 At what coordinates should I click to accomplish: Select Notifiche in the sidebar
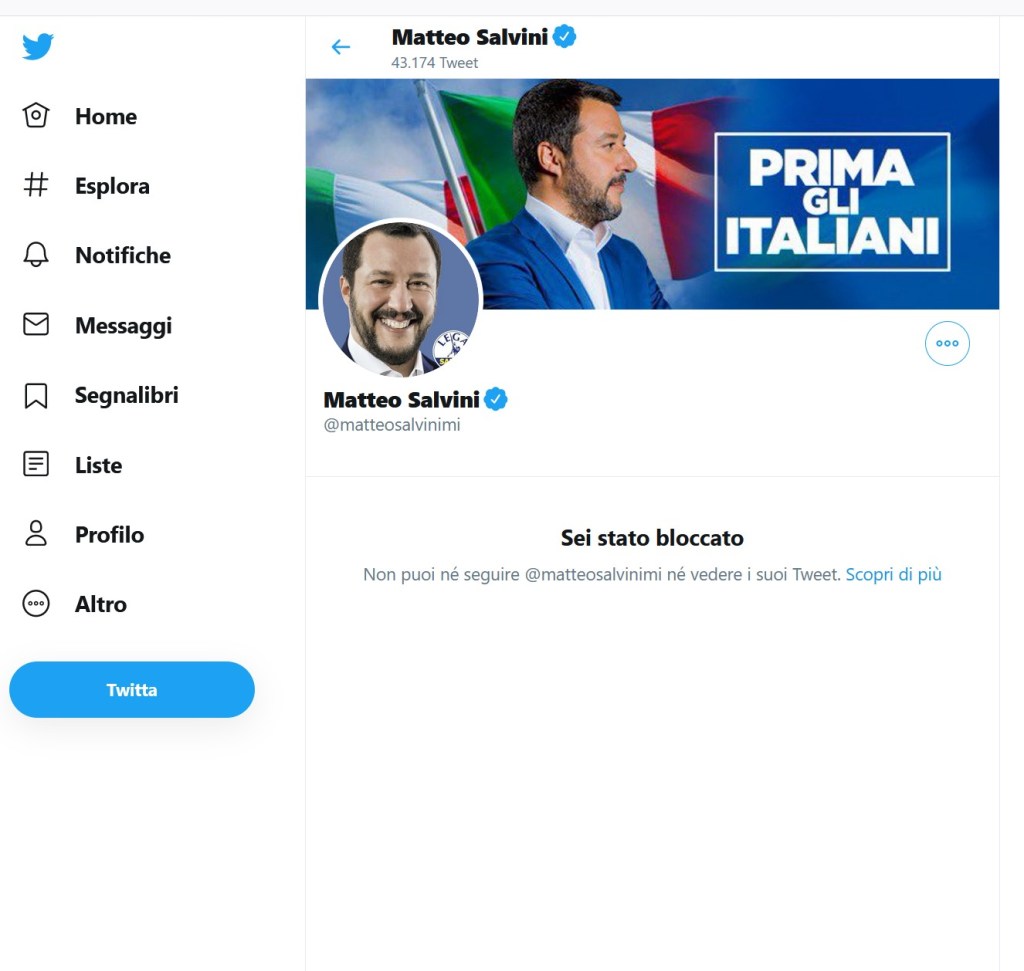(x=122, y=255)
